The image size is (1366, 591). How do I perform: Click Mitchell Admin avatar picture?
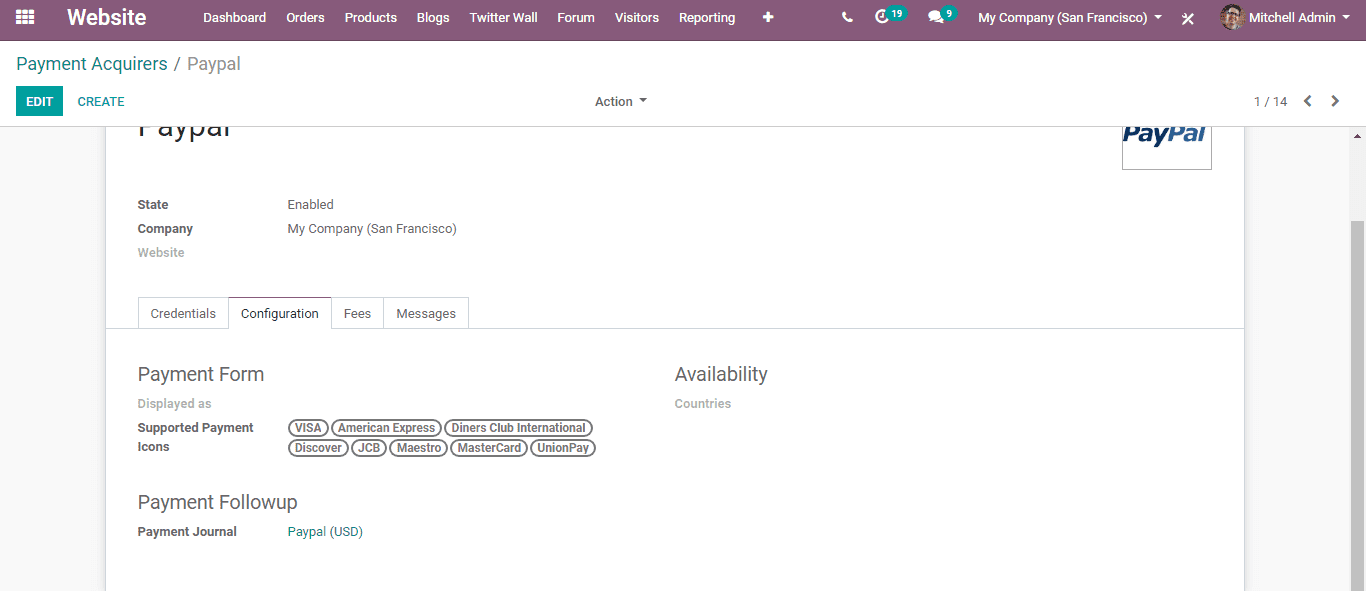(1232, 17)
